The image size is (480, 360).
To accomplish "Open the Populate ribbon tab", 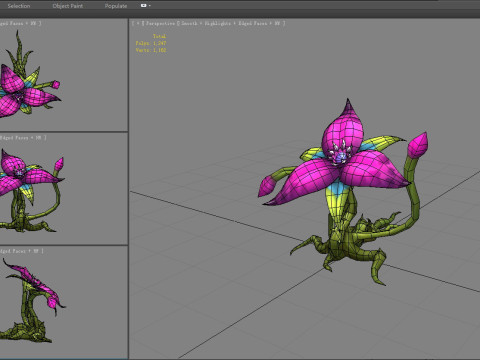I will (116, 6).
